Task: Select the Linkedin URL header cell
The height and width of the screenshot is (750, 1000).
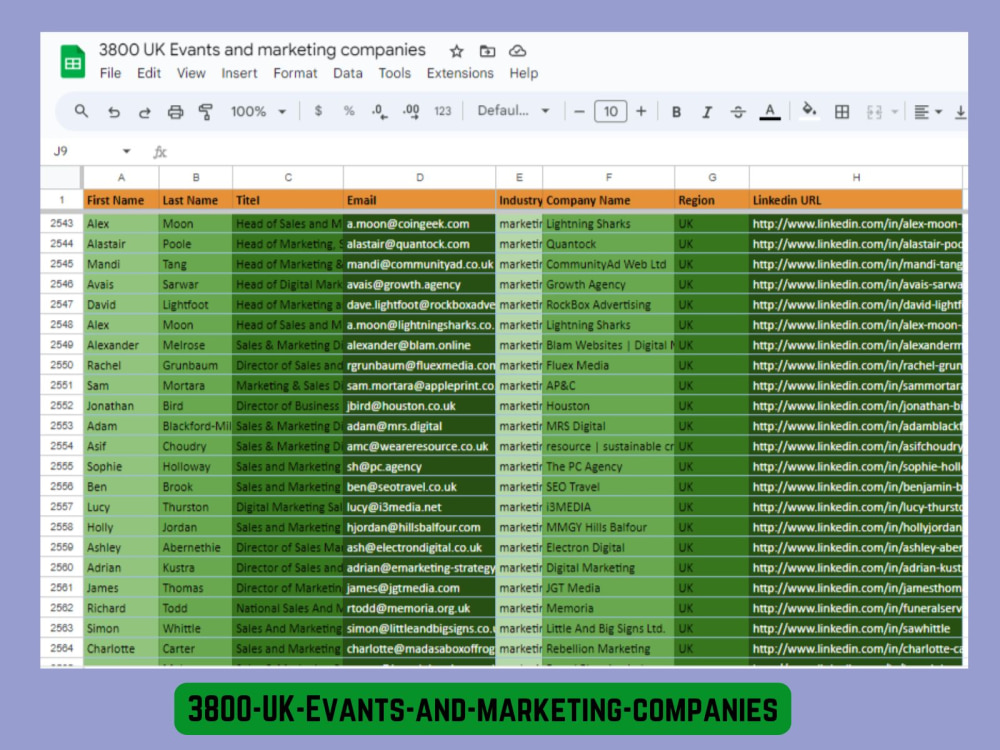Action: [856, 200]
